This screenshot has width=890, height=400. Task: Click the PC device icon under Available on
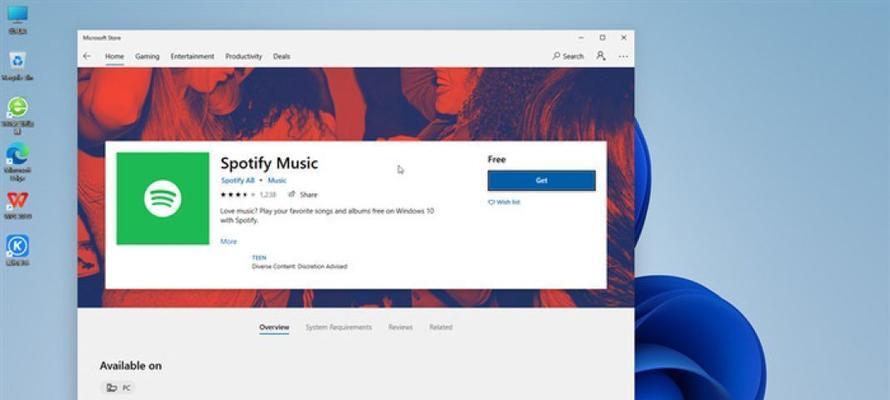[112, 388]
